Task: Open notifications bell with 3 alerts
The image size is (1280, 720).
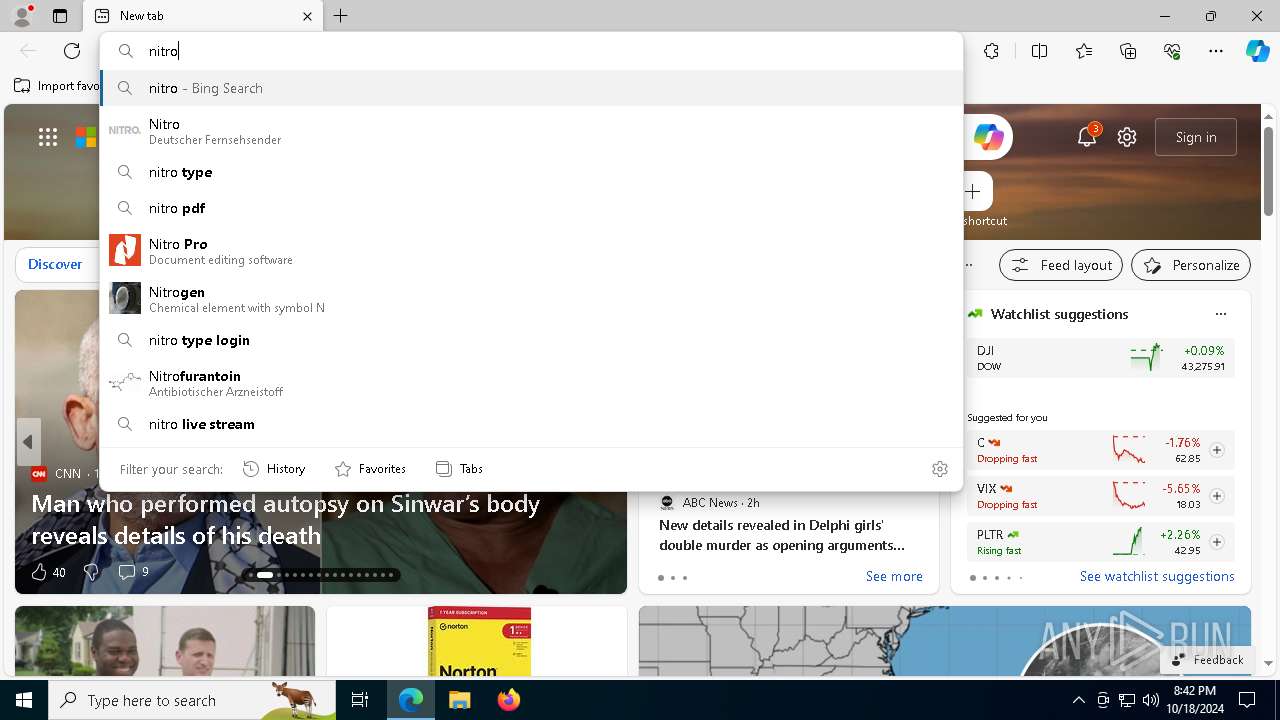Action: click(1087, 137)
